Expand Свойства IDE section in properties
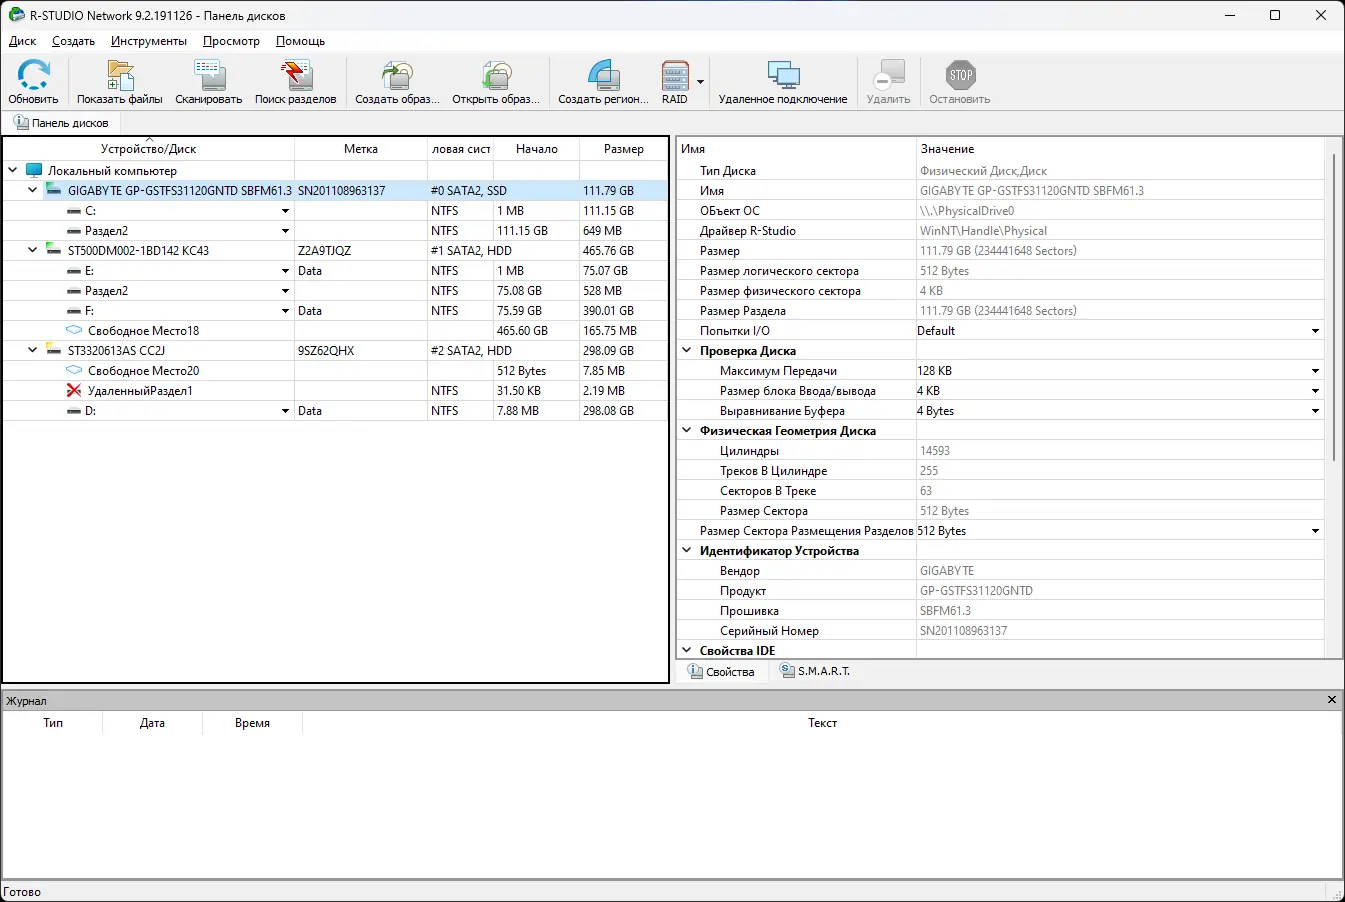Viewport: 1345px width, 902px height. [686, 650]
